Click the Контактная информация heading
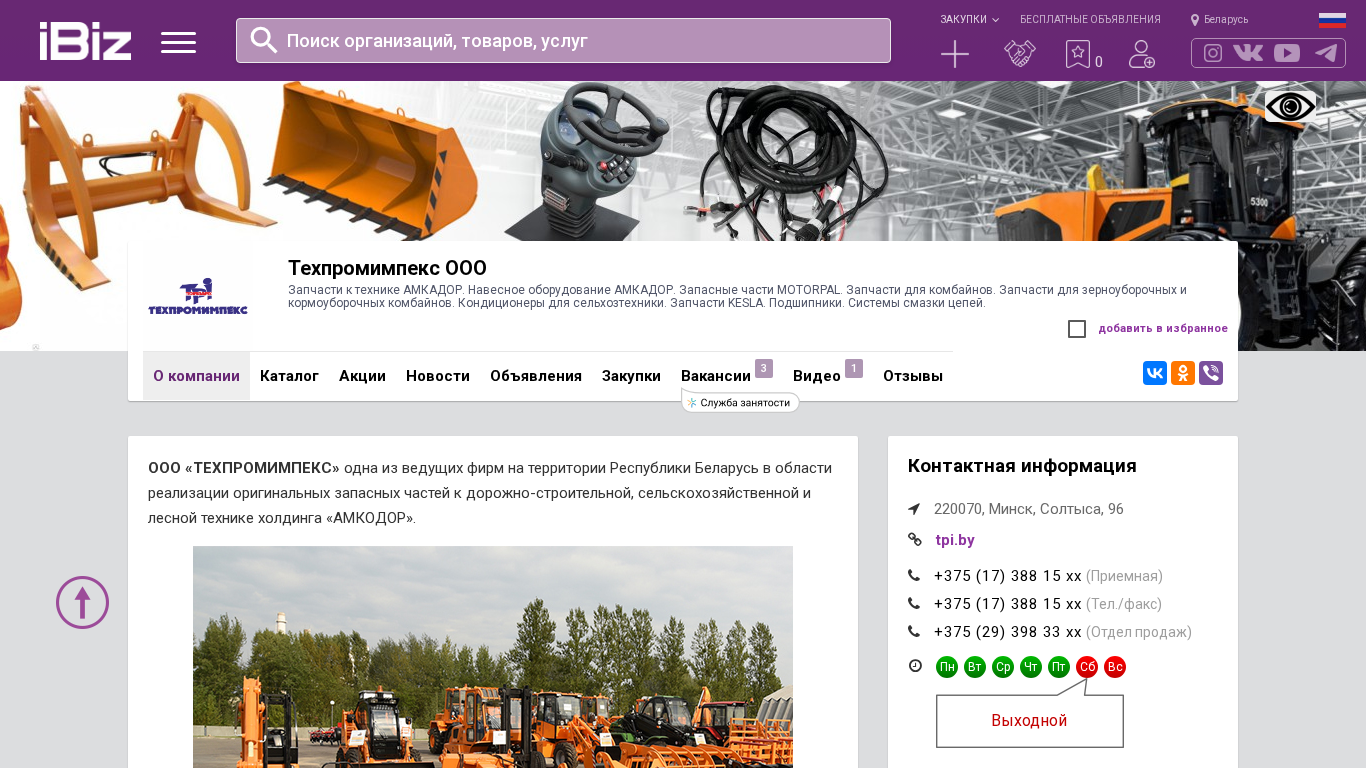The width and height of the screenshot is (1366, 768). pos(1022,466)
